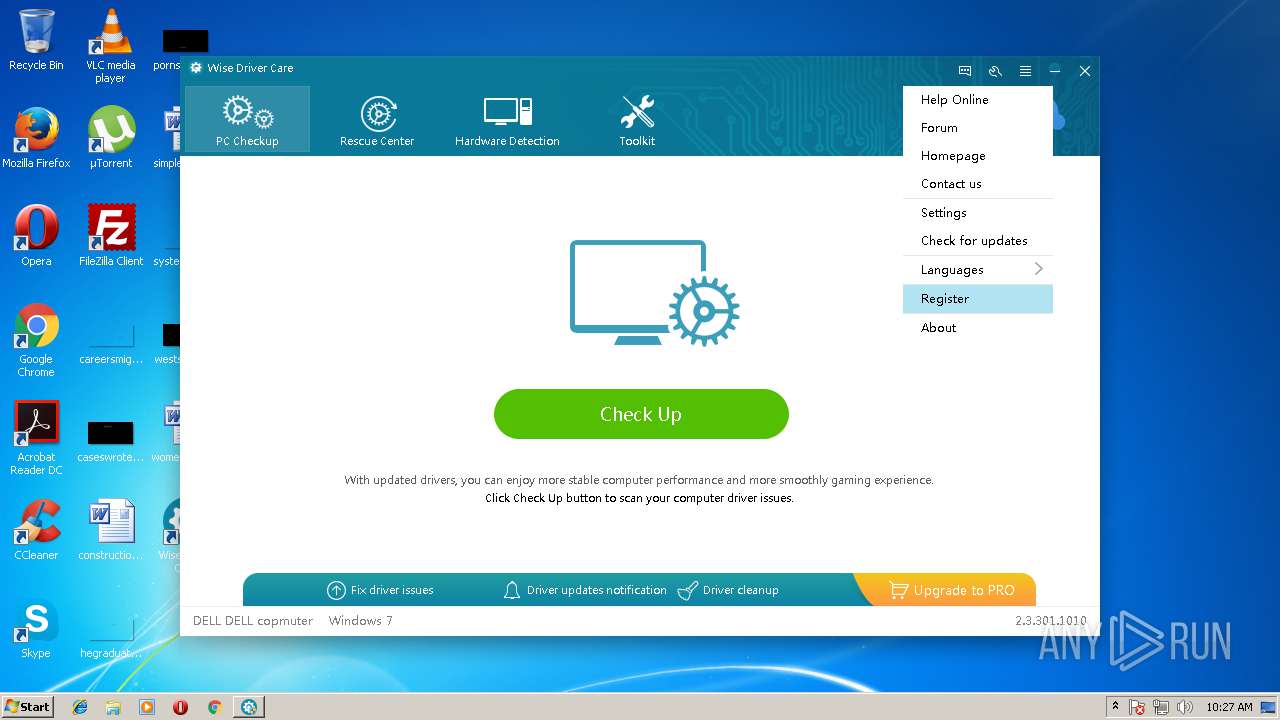Click the skin/tools icon in title bar
Image resolution: width=1280 pixels, height=720 pixels.
click(x=995, y=71)
